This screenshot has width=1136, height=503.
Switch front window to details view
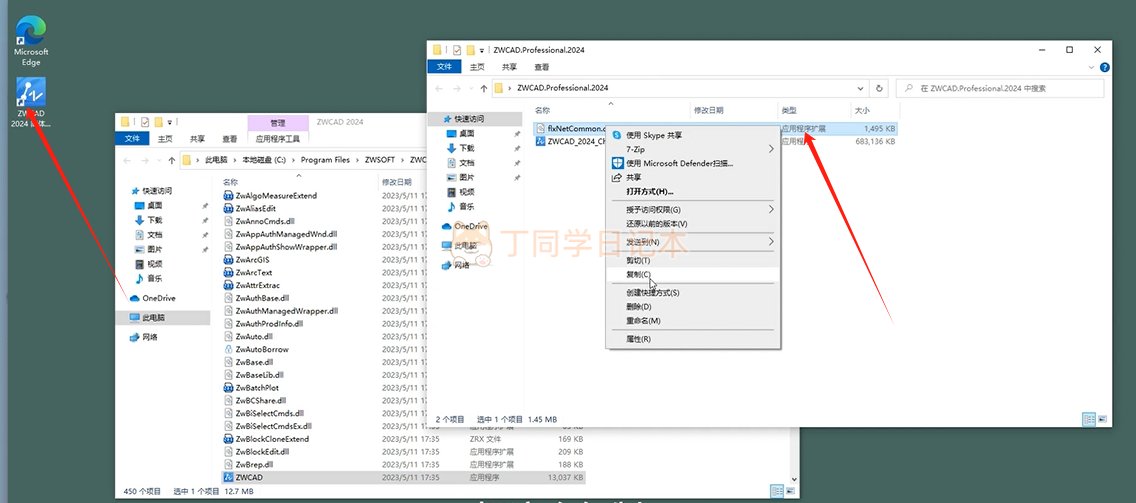click(1088, 419)
